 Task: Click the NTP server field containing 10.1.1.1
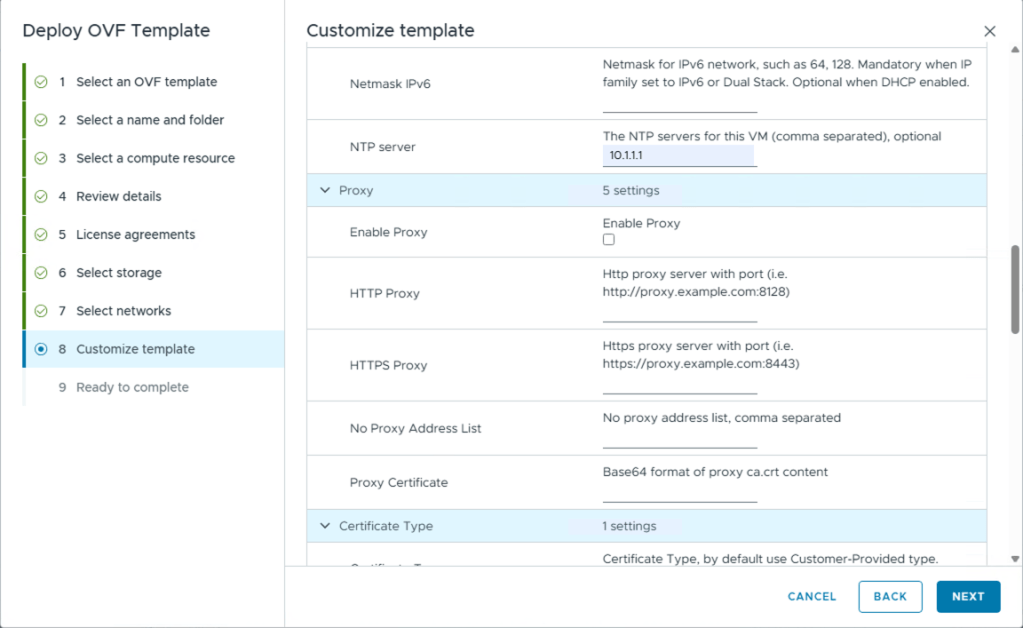coord(679,156)
